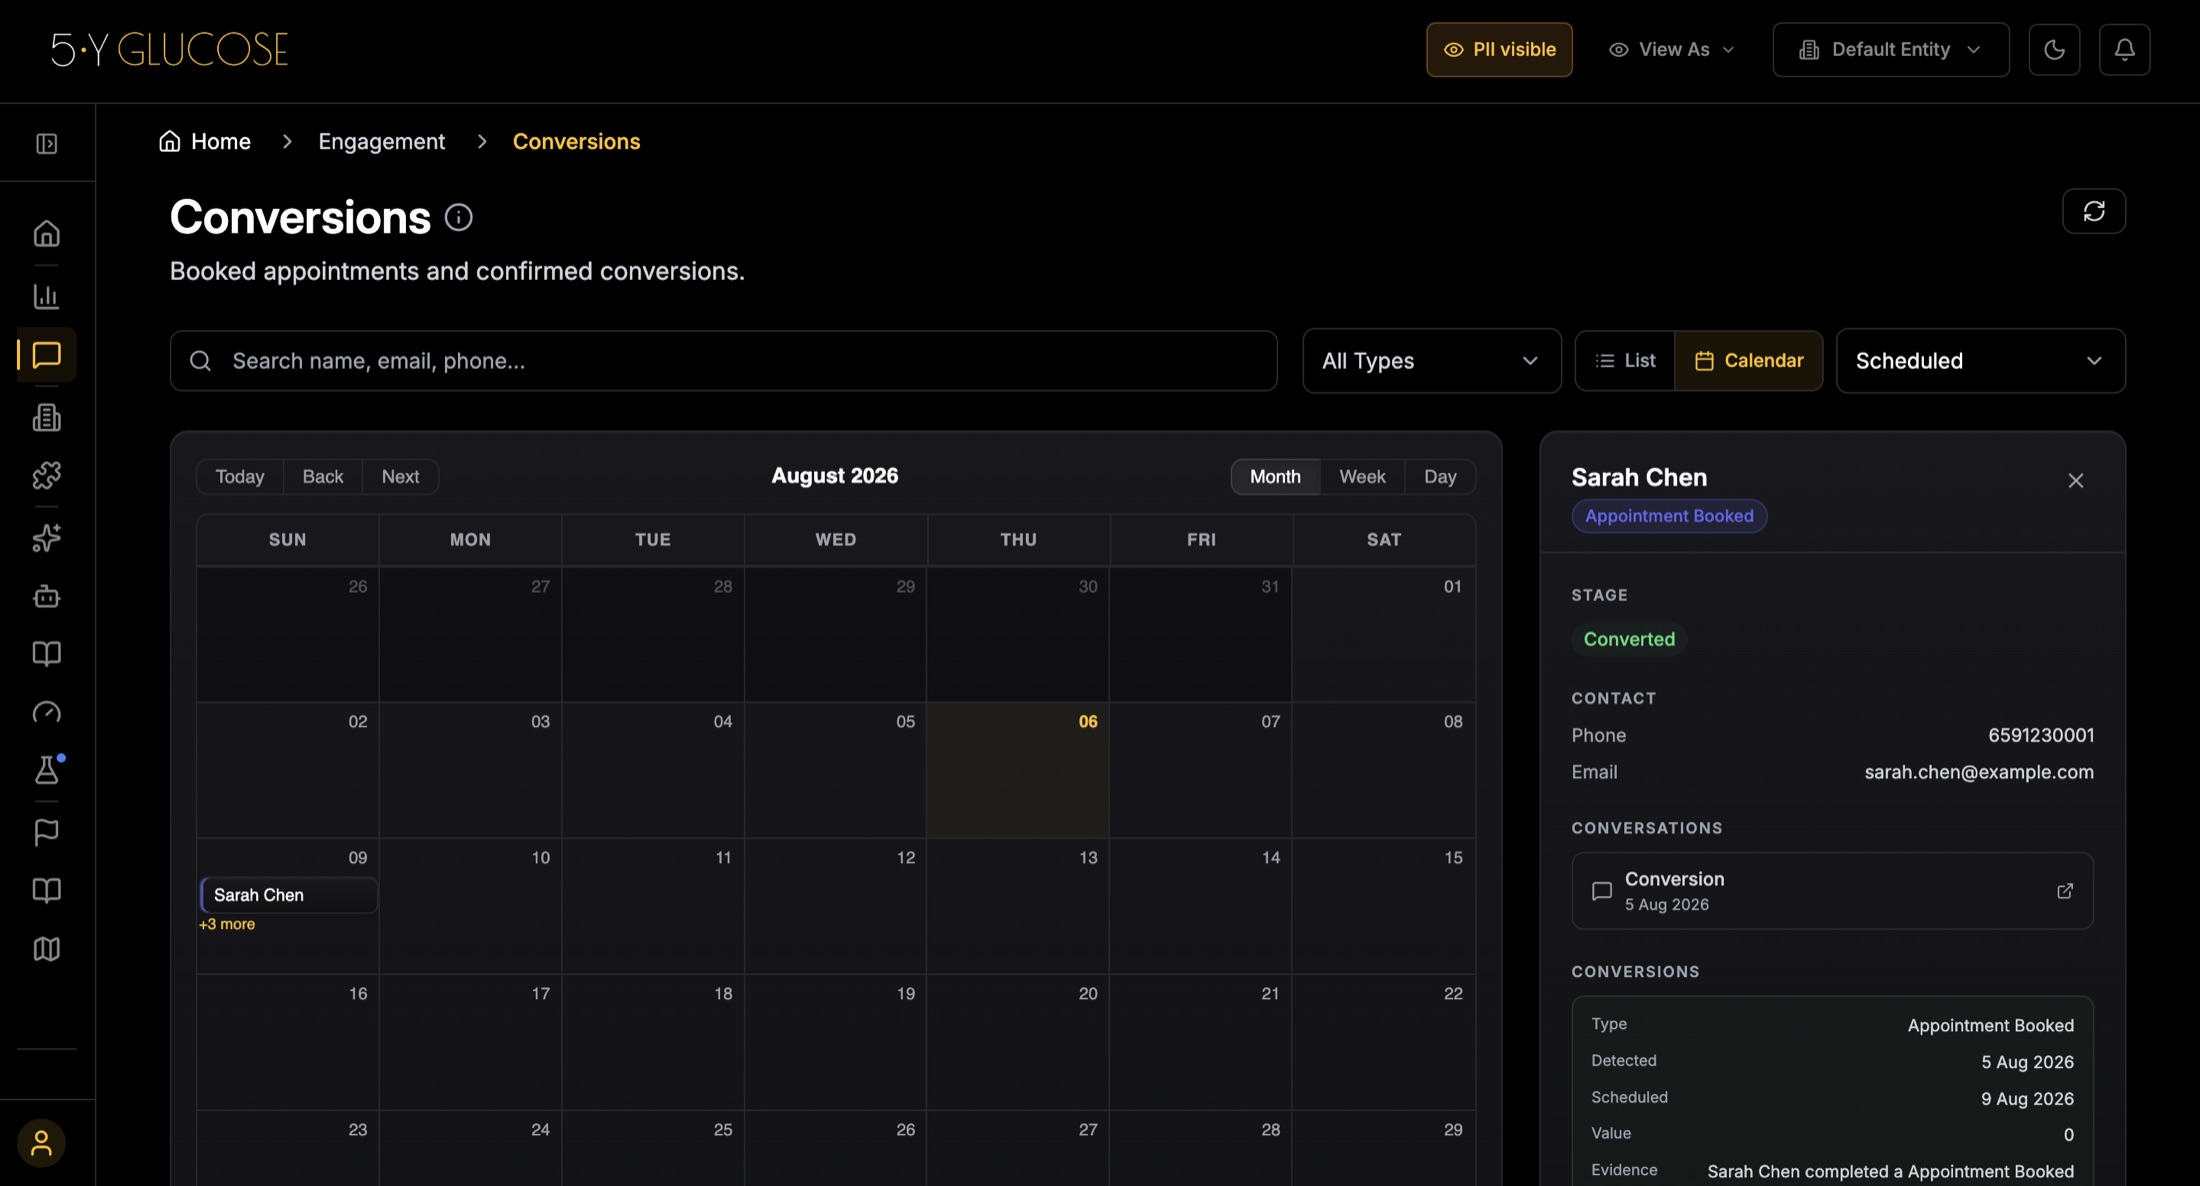This screenshot has height=1186, width=2200.
Task: Open the Conversion 5 Aug 2026 conversation card
Action: click(x=1832, y=891)
